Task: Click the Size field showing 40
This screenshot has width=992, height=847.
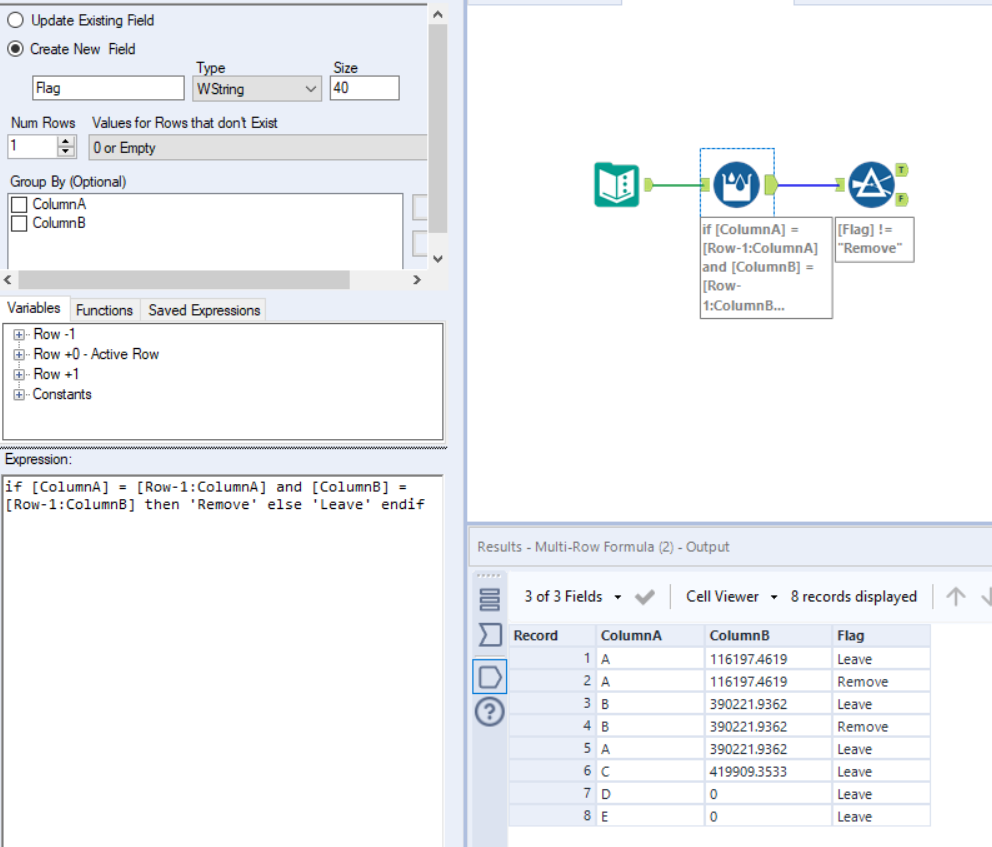Action: click(364, 88)
